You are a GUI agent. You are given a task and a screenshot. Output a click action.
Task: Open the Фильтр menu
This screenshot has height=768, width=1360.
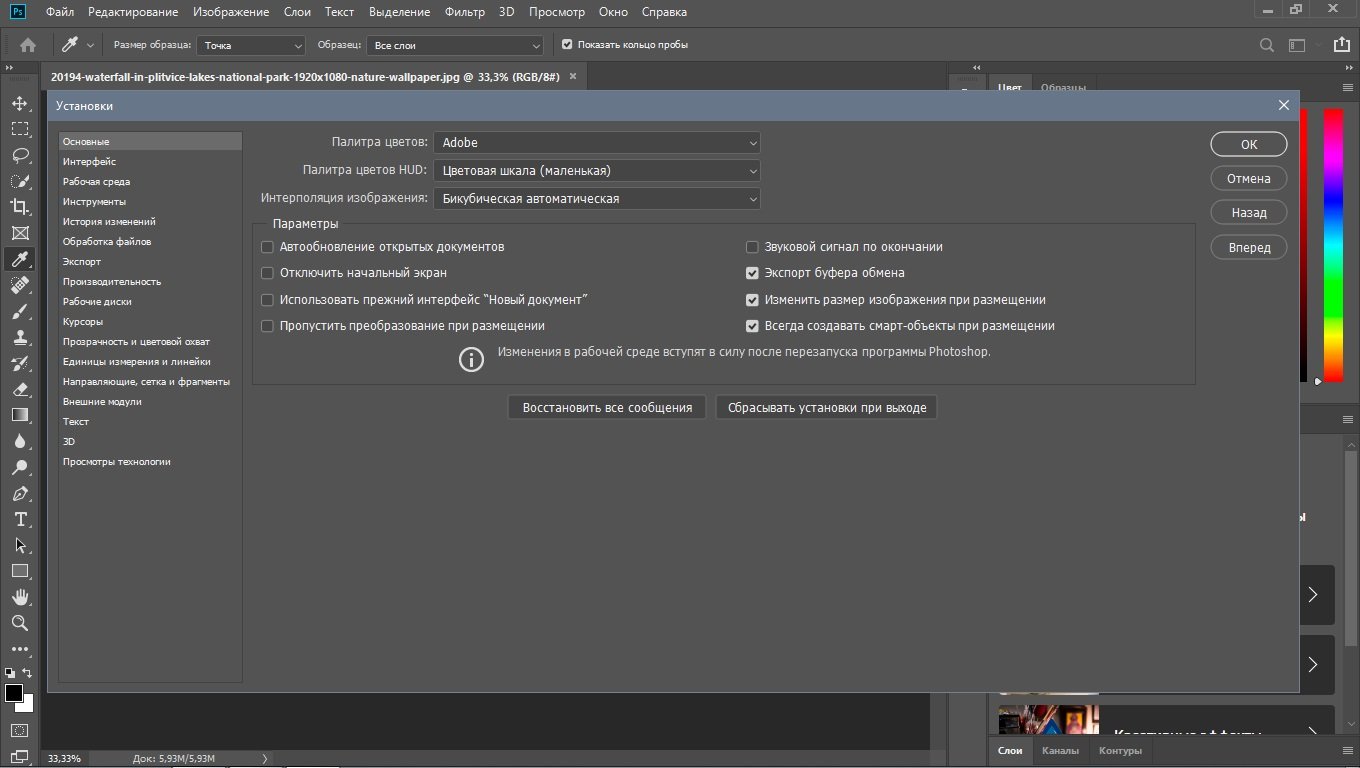[464, 12]
